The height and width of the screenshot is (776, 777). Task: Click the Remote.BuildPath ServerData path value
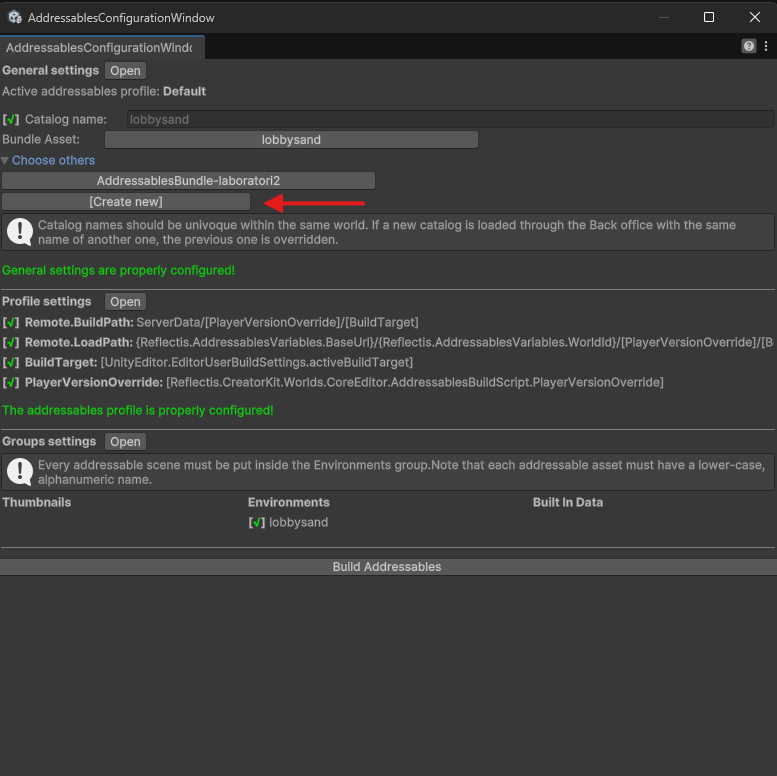pyautogui.click(x=278, y=323)
